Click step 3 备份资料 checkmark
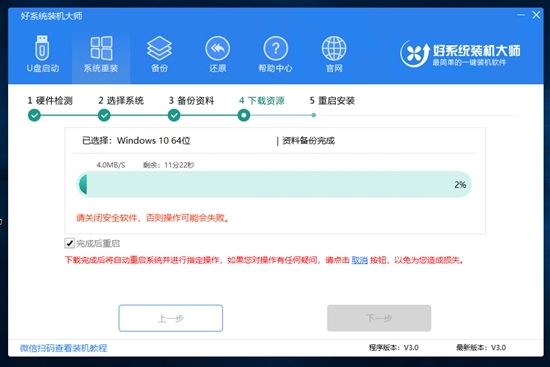Image resolution: width=550 pixels, height=367 pixels. pyautogui.click(x=174, y=115)
